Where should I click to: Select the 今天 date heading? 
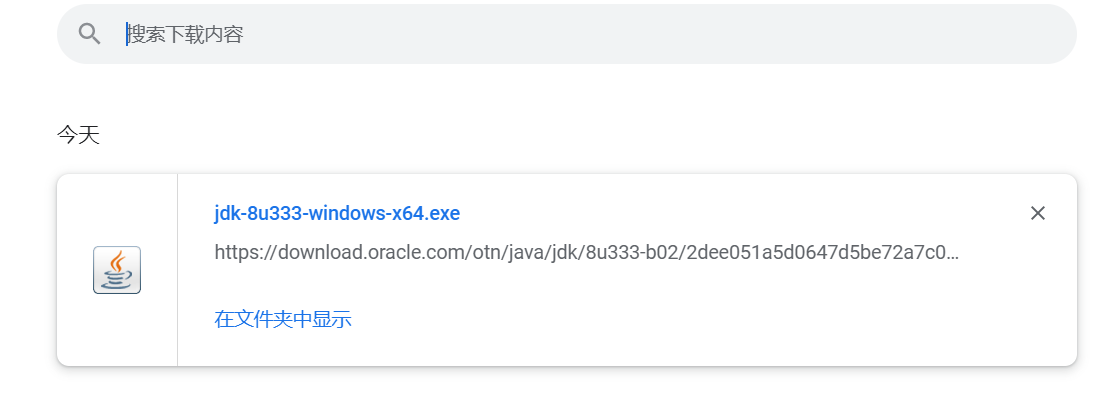coord(78,135)
